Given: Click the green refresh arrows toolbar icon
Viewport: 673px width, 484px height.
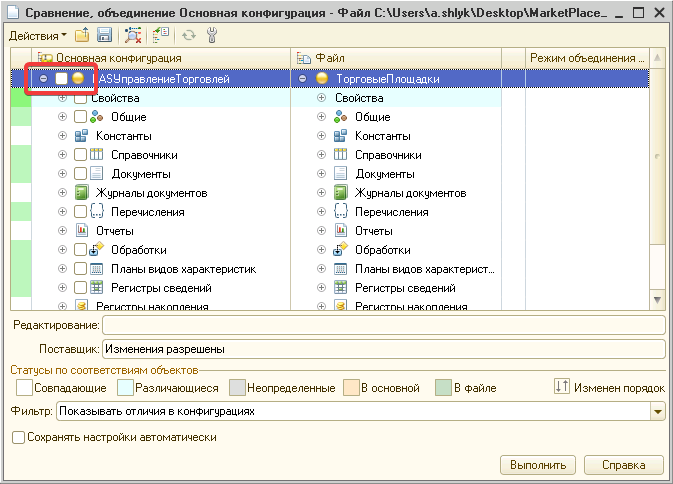Looking at the screenshot, I should 189,35.
